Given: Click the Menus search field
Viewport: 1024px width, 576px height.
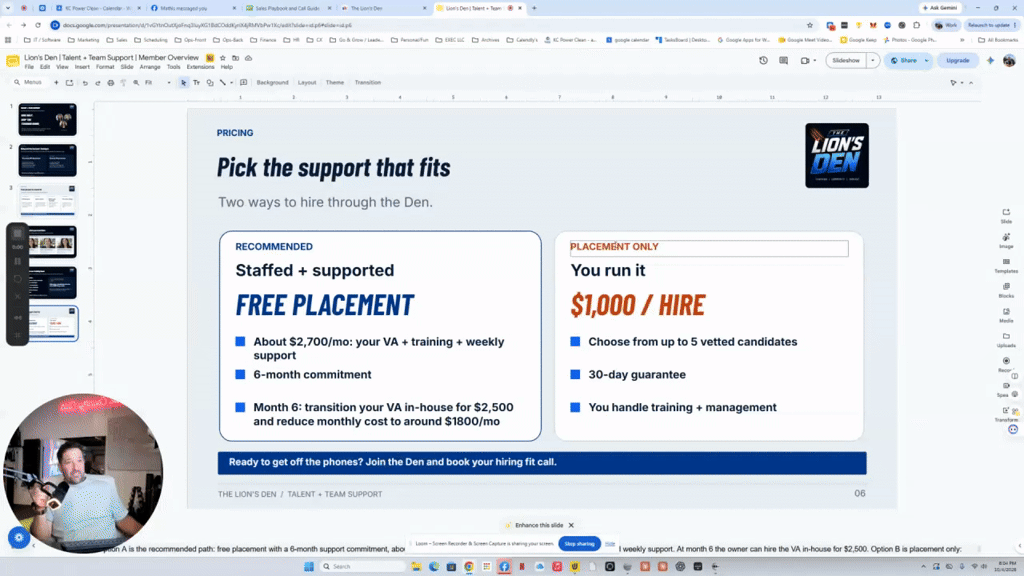Looking at the screenshot, I should point(29,83).
